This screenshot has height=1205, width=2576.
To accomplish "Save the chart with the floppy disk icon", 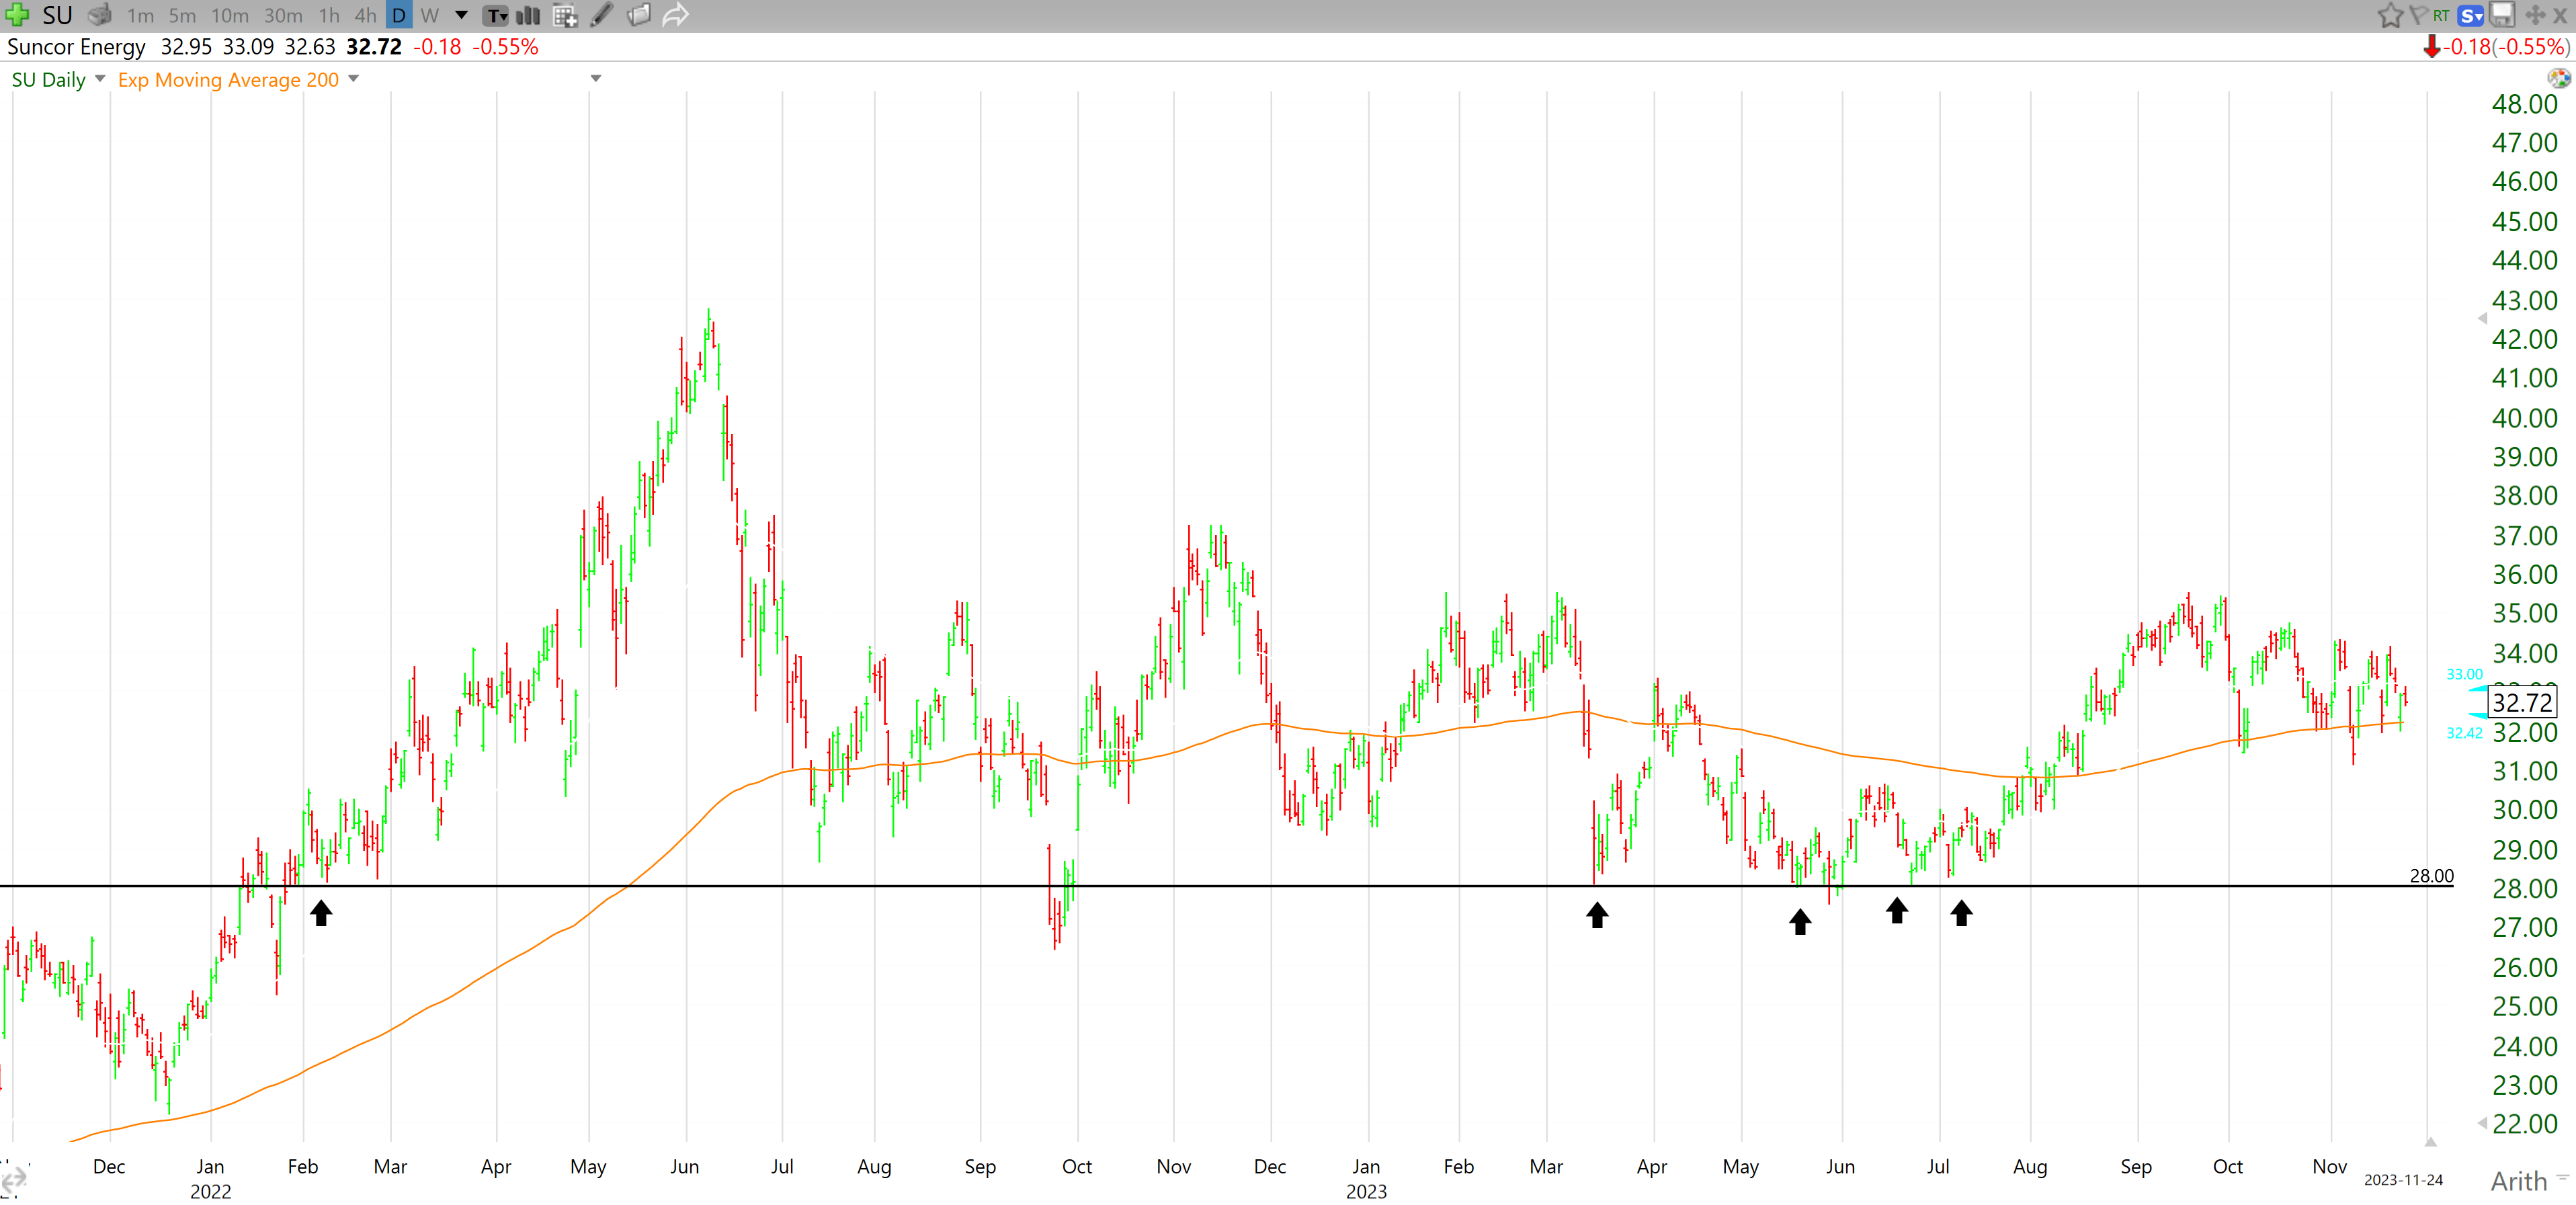I will [x=2502, y=15].
